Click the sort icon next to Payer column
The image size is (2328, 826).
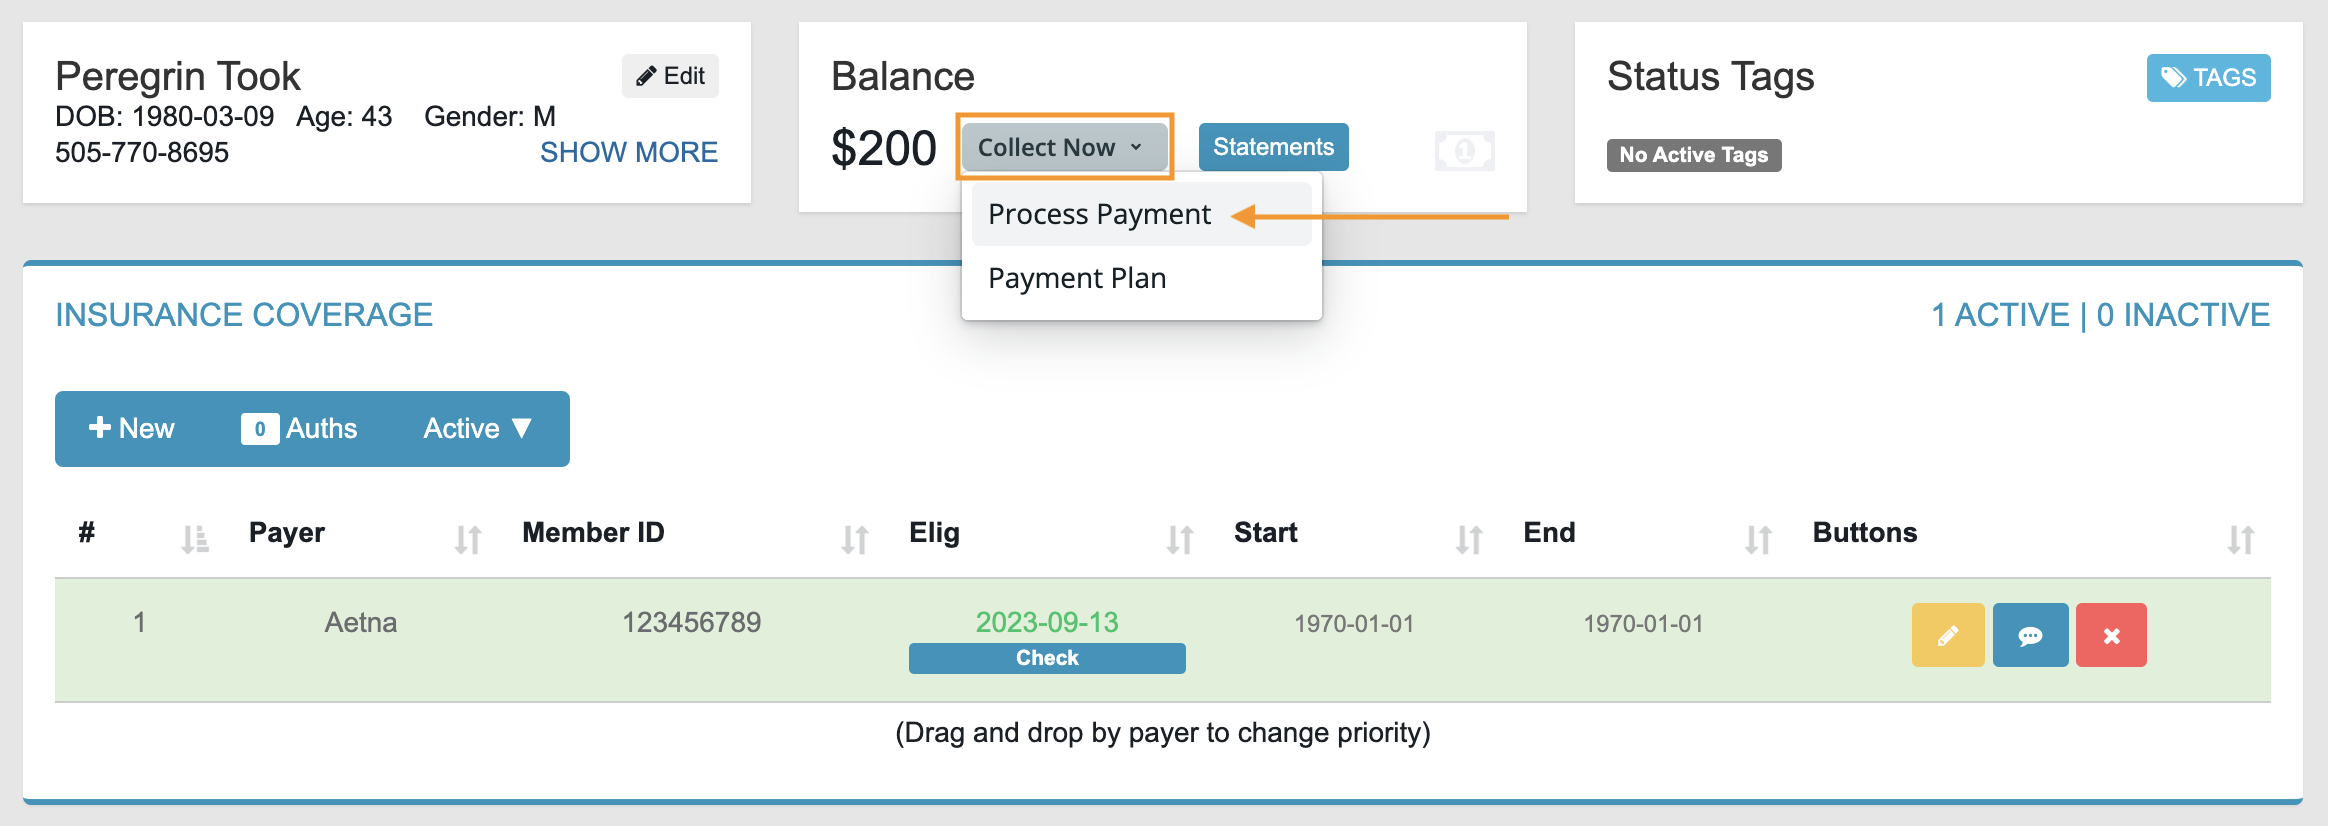click(466, 537)
